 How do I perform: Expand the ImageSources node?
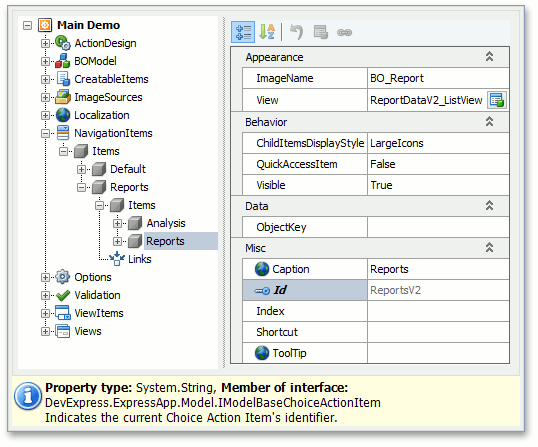click(x=45, y=97)
